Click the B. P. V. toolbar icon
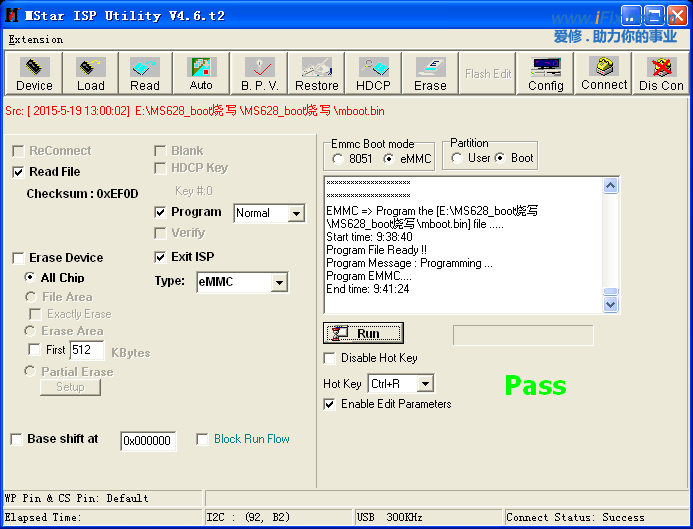The height and width of the screenshot is (529, 693). point(259,74)
